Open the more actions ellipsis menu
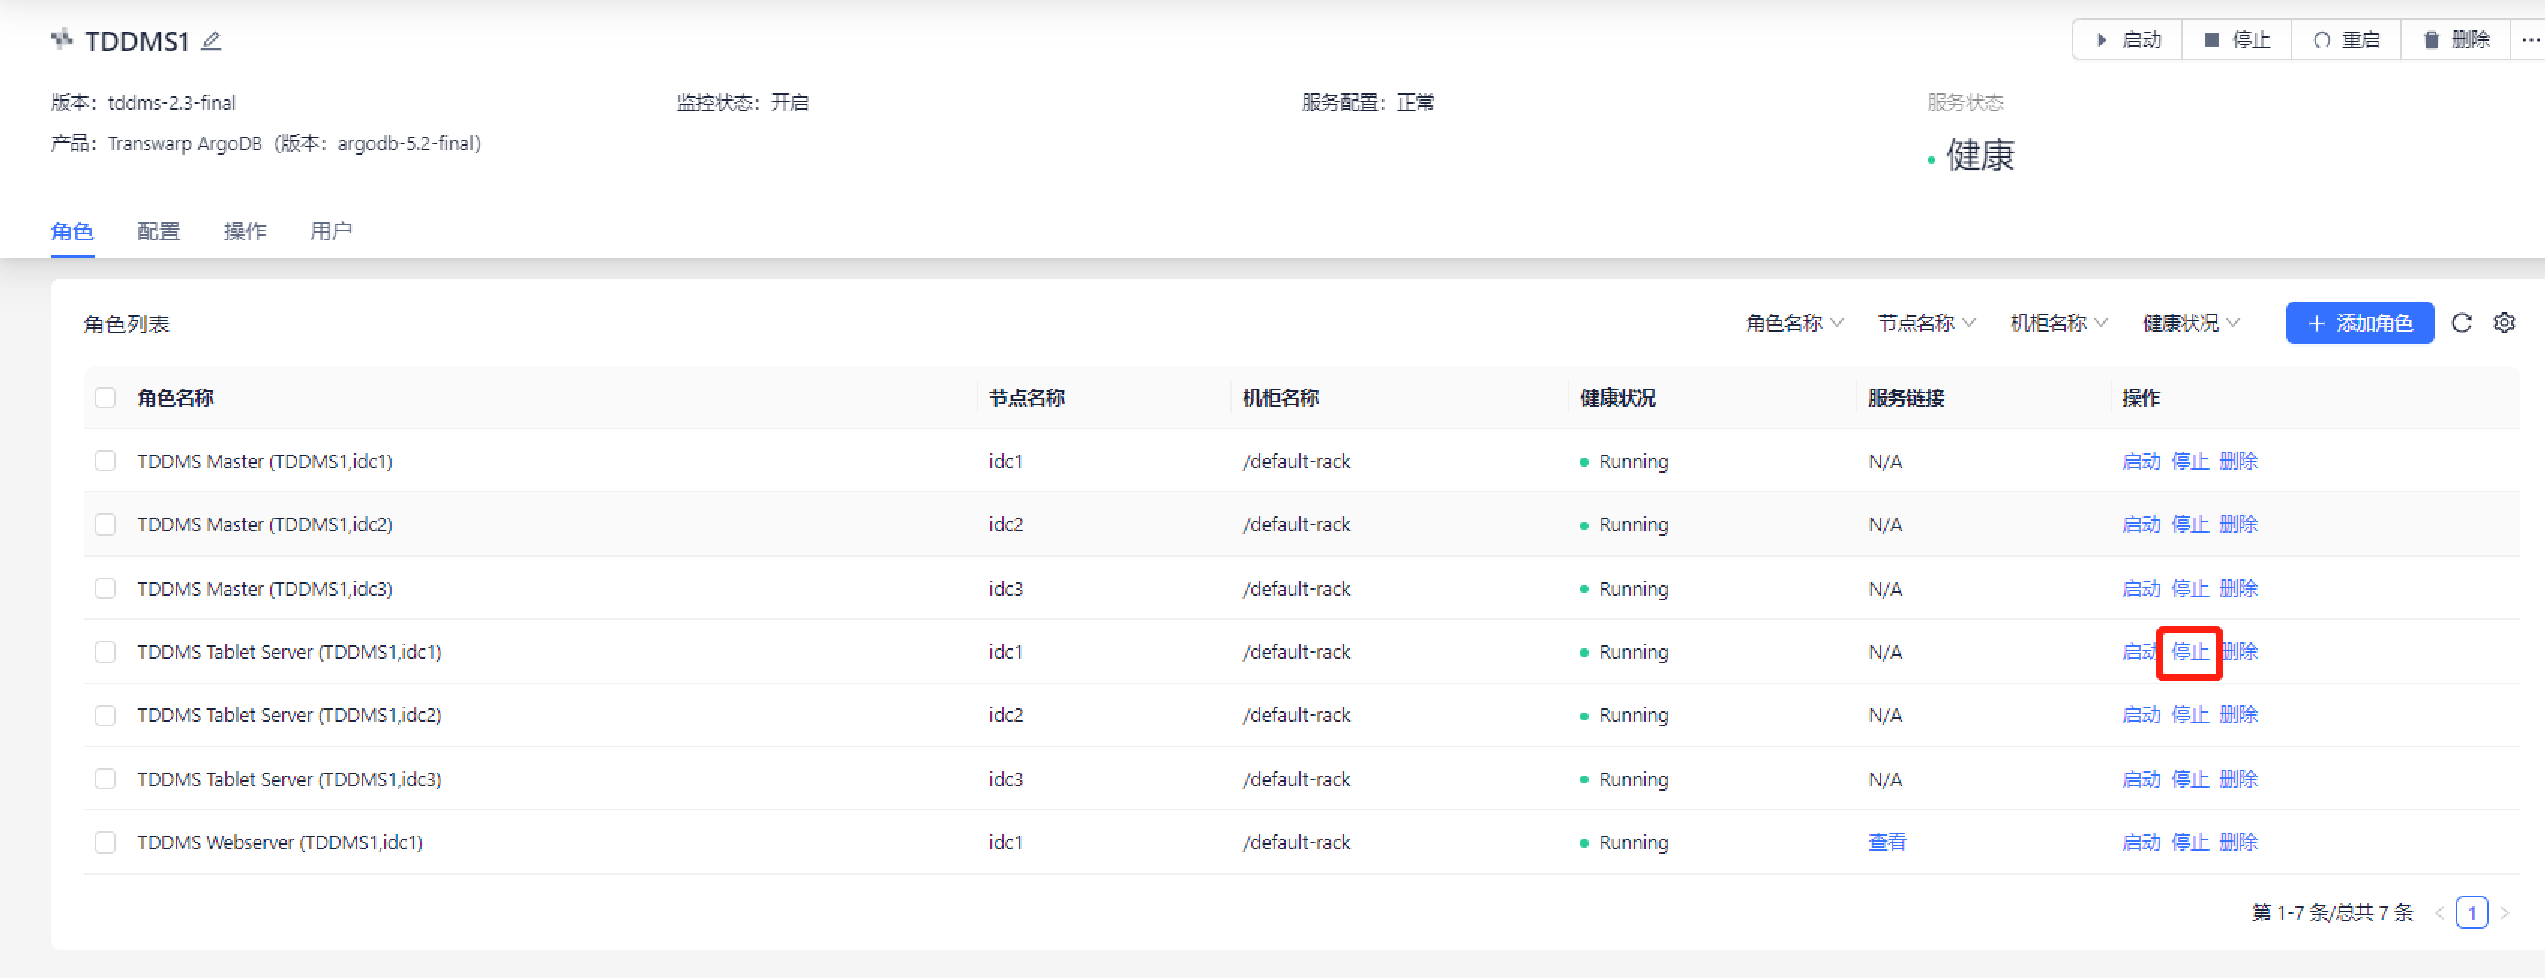2545x978 pixels. 2530,40
